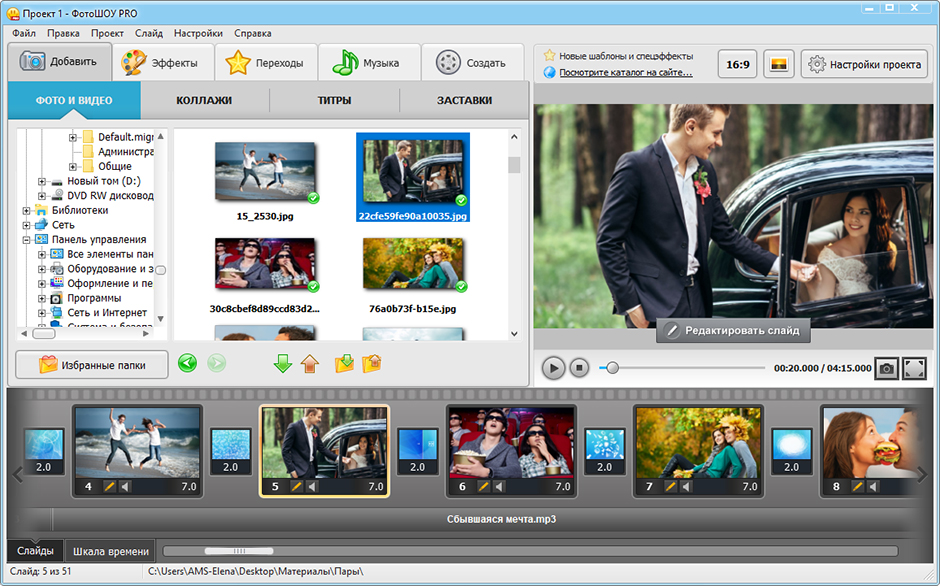Click the orange up arrow remove icon

tap(310, 363)
